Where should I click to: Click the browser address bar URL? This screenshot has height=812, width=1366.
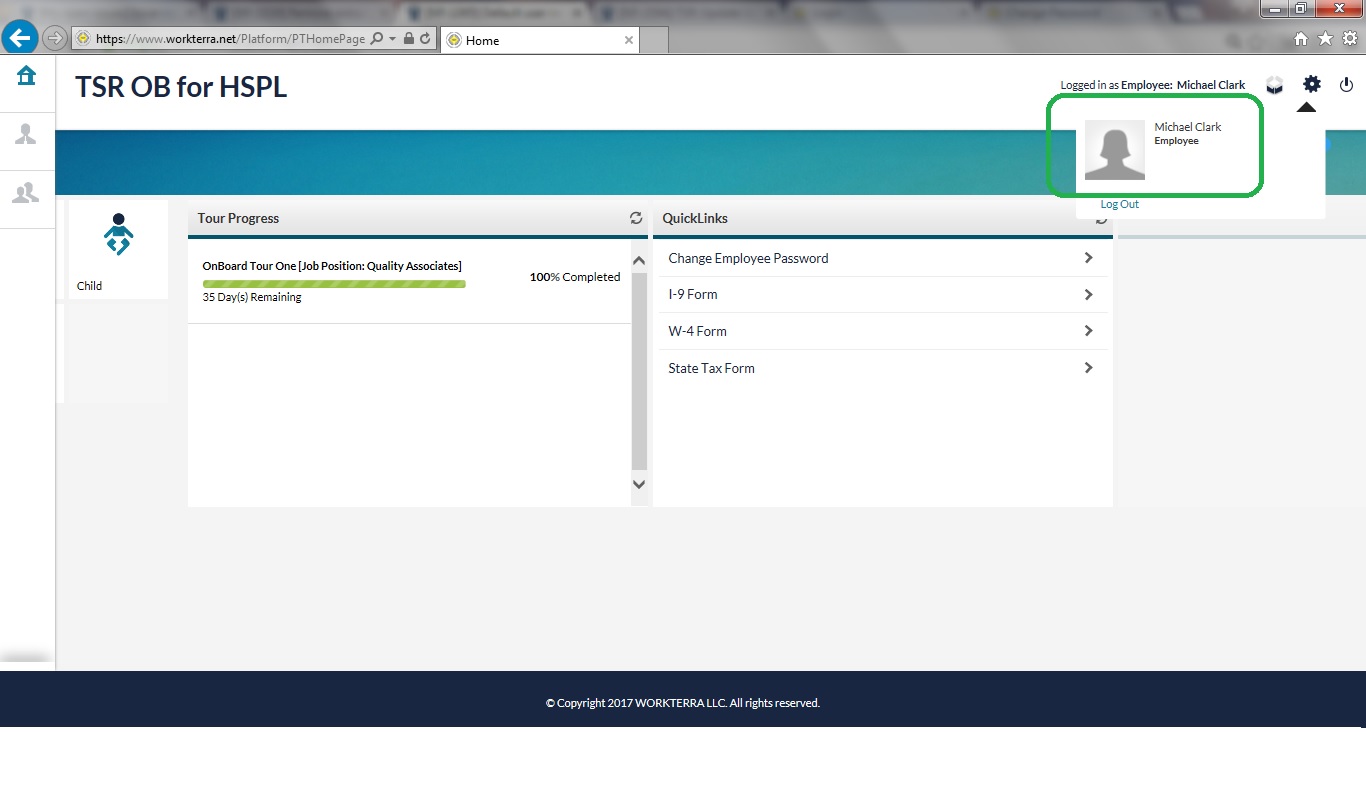click(x=230, y=39)
